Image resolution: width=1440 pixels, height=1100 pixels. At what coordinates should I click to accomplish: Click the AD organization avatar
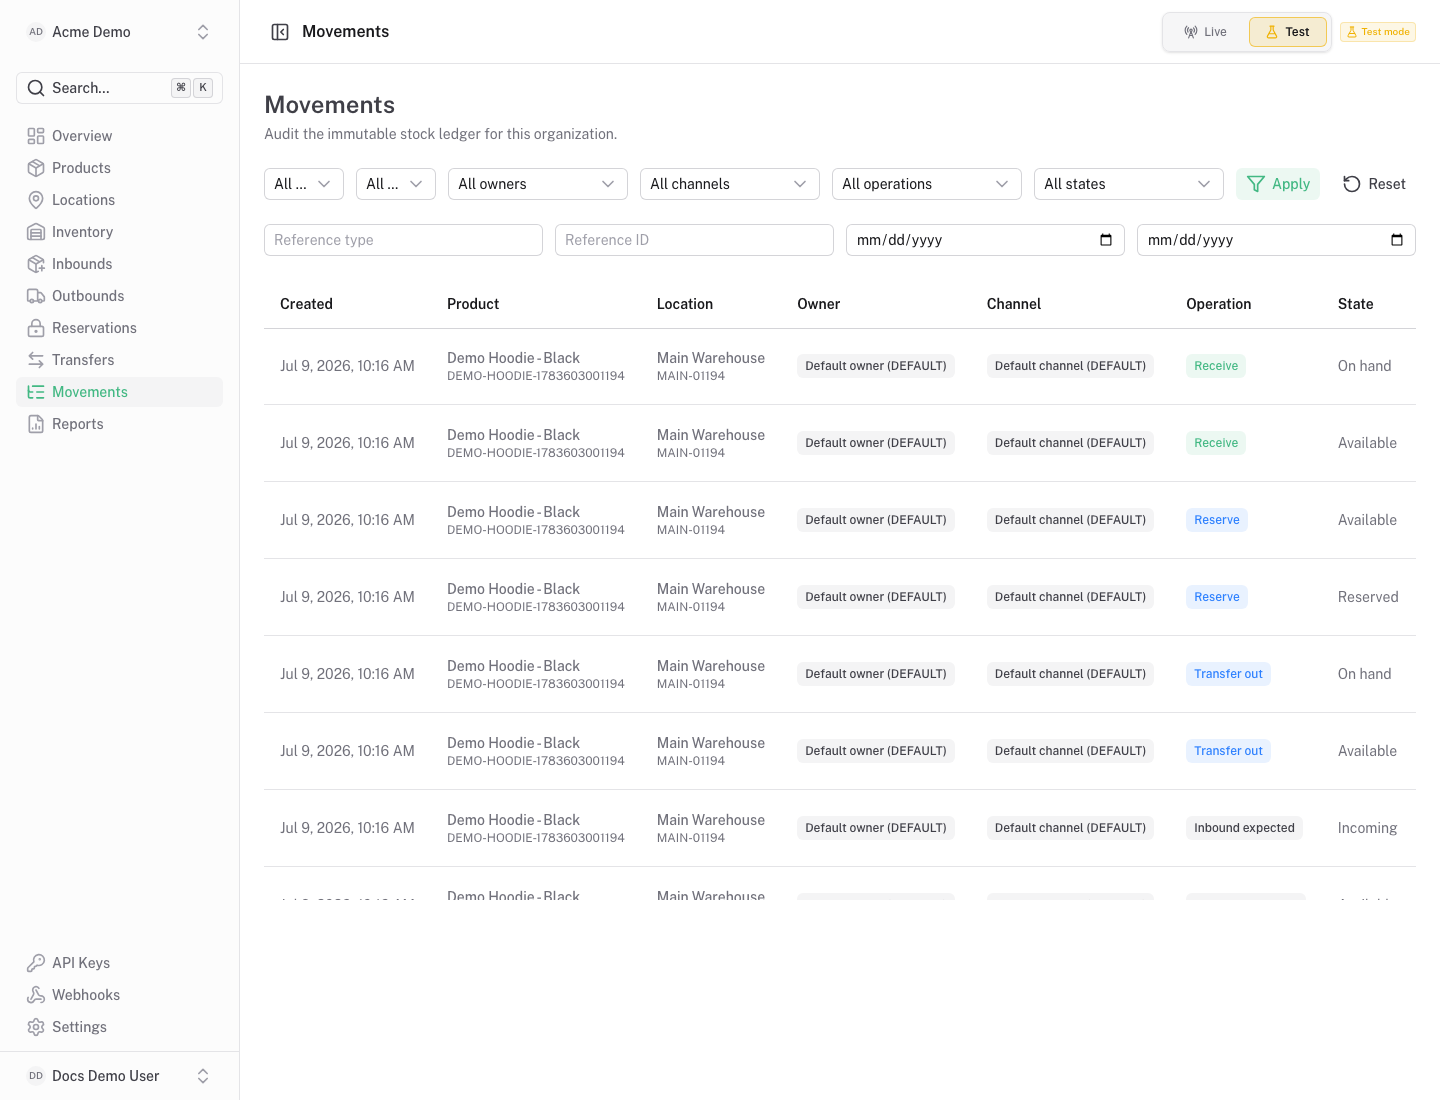(36, 32)
